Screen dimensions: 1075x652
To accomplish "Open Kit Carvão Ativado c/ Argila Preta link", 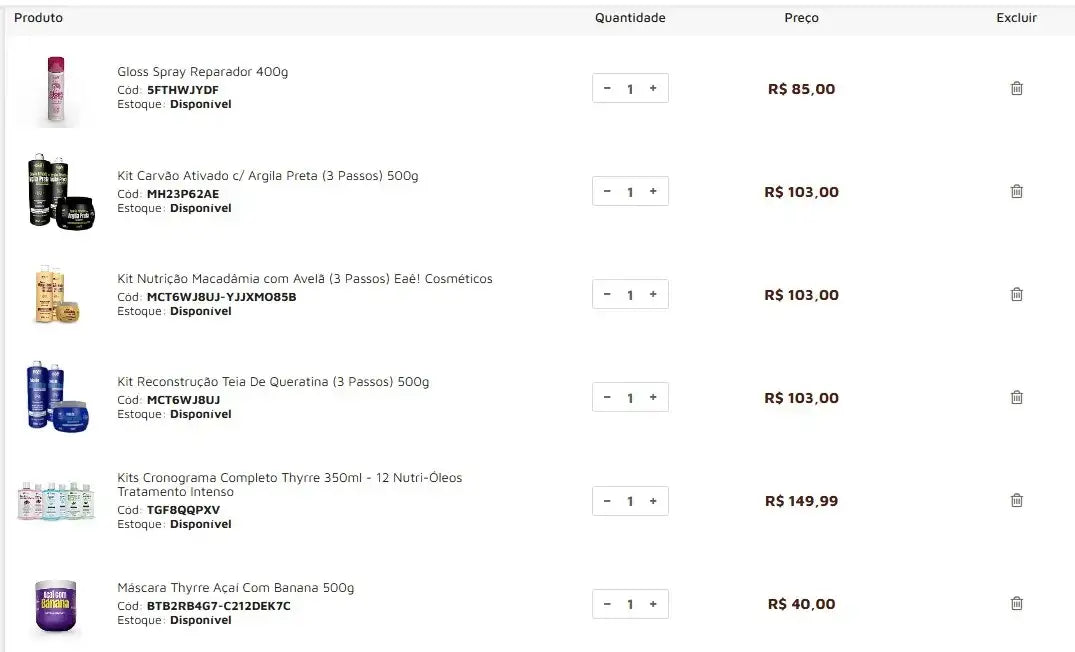I will point(267,176).
